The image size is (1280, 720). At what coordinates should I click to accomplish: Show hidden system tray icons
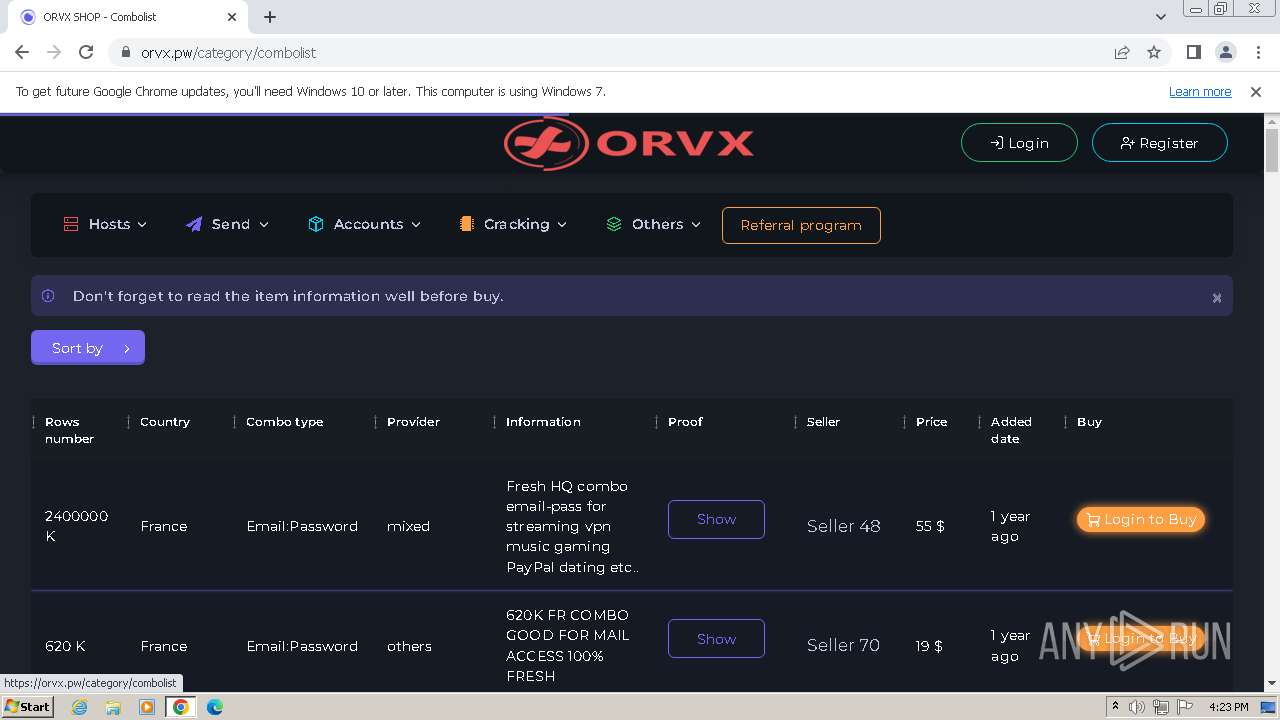1115,707
